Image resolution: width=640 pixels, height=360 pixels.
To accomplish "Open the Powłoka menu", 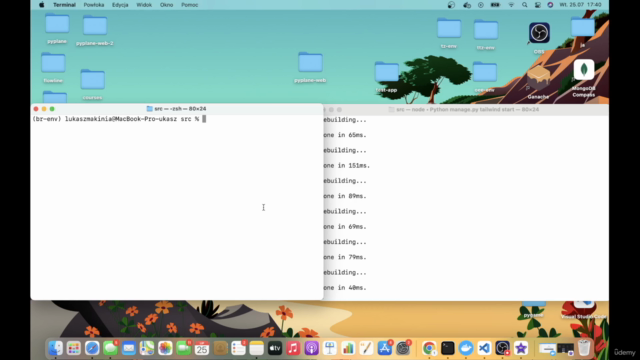I will coord(94,5).
